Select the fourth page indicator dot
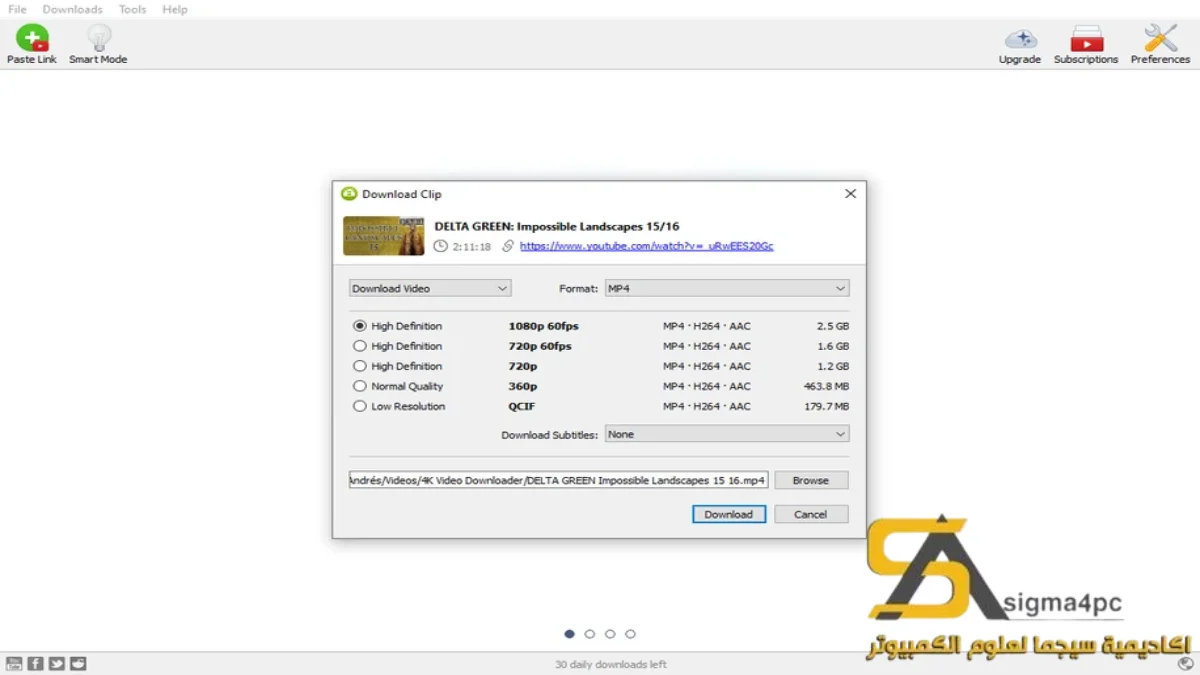 [x=630, y=633]
